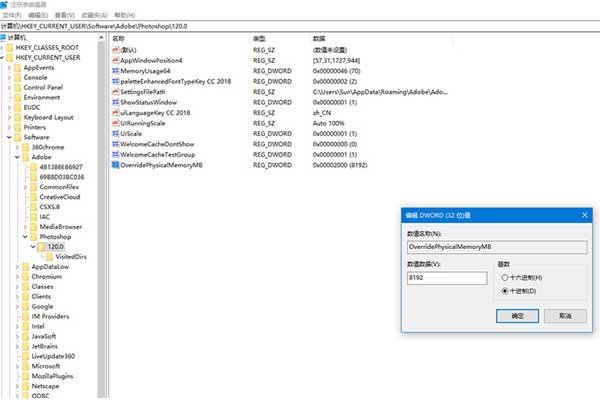Cancel the DWORD edit dialog
The width and height of the screenshot is (600, 400).
coord(565,316)
